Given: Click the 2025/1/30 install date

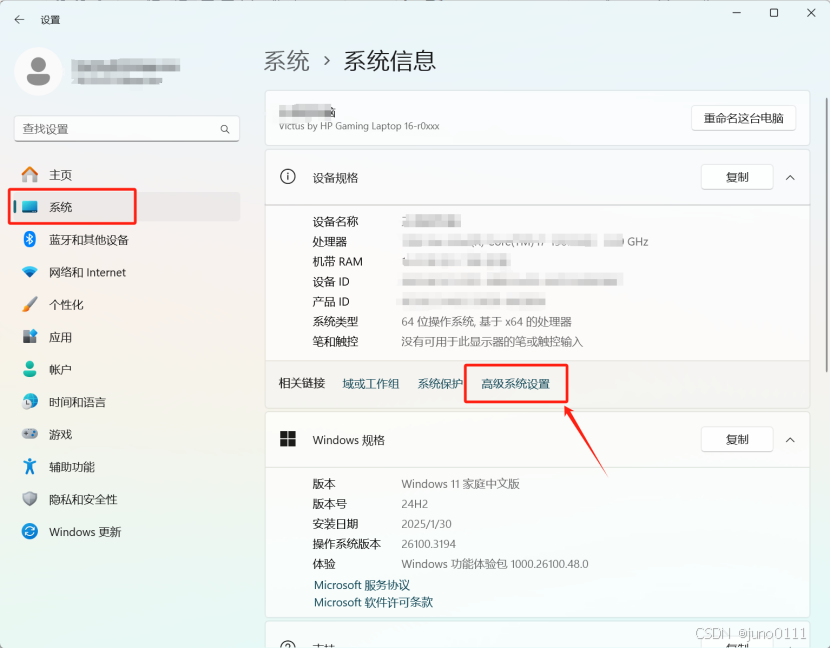Looking at the screenshot, I should tap(426, 524).
